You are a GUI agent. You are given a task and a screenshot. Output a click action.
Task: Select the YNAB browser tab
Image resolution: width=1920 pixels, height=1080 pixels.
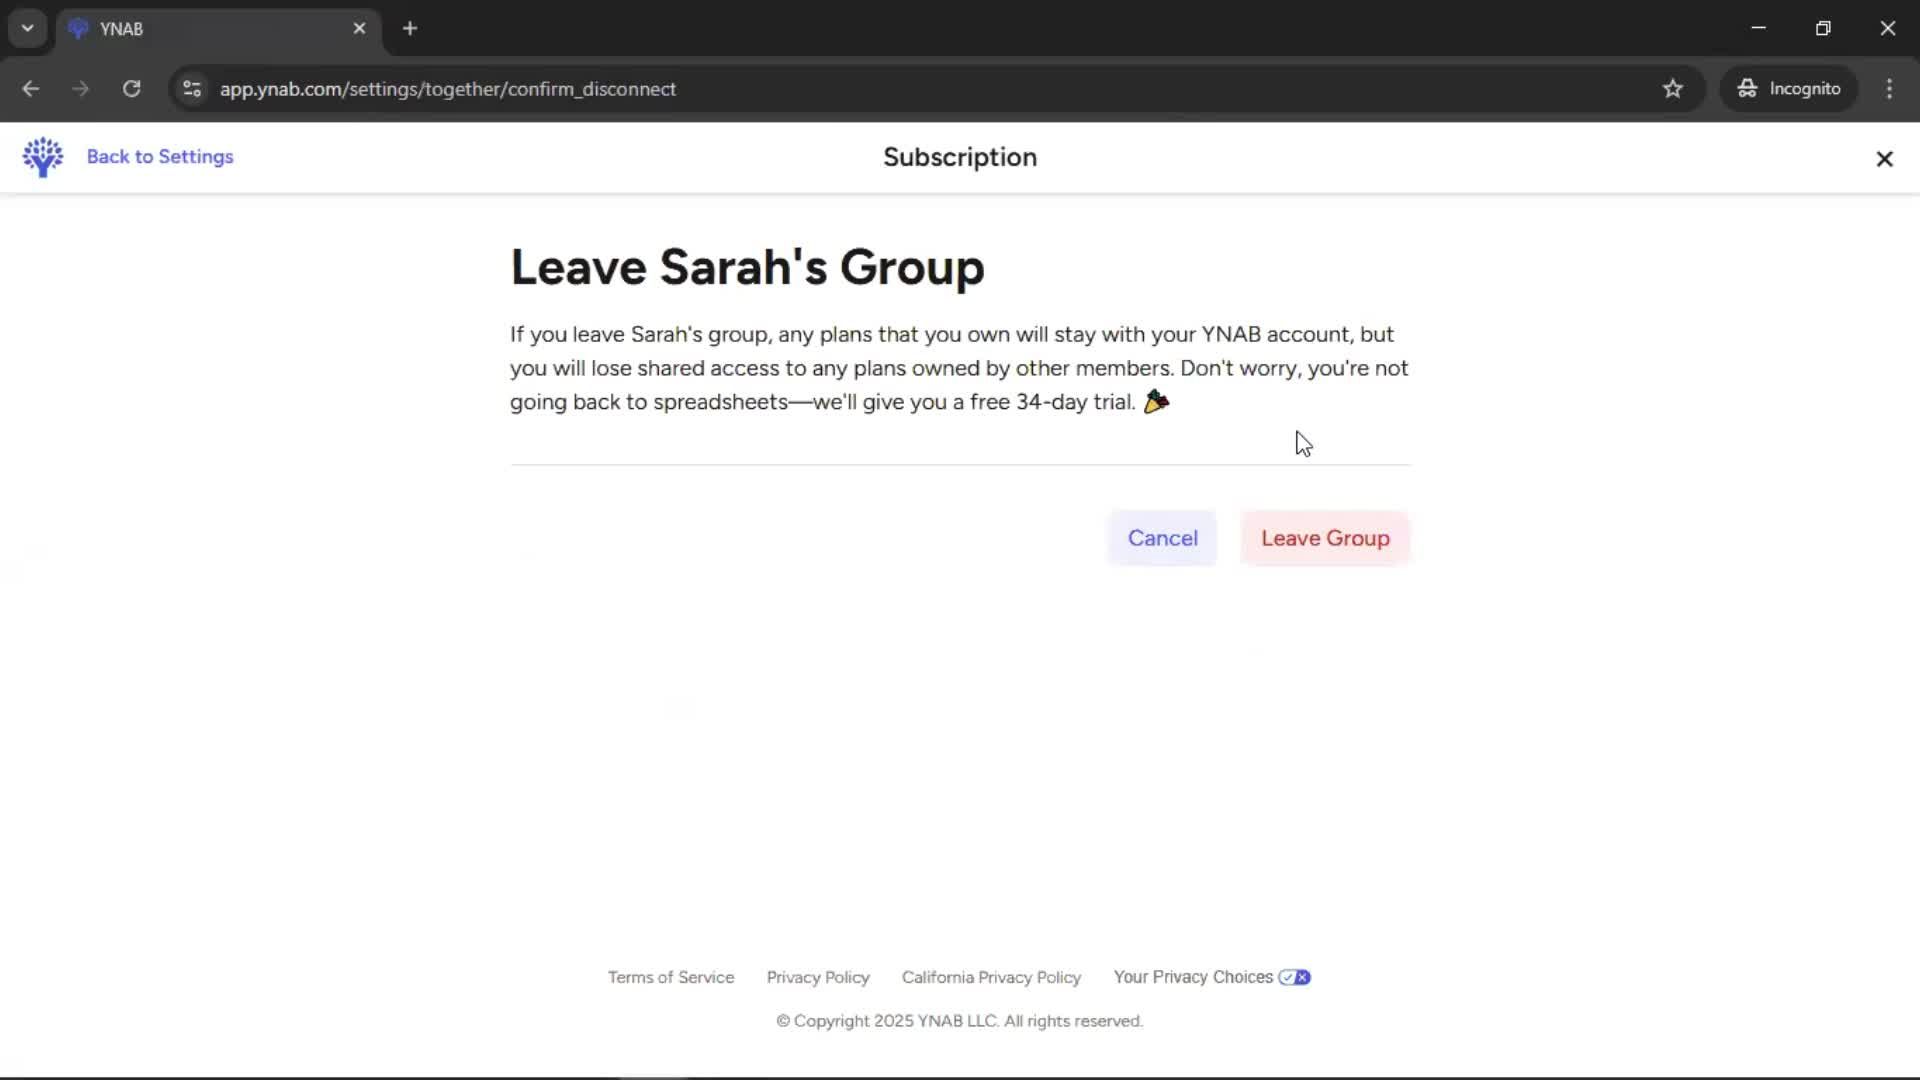pos(218,29)
